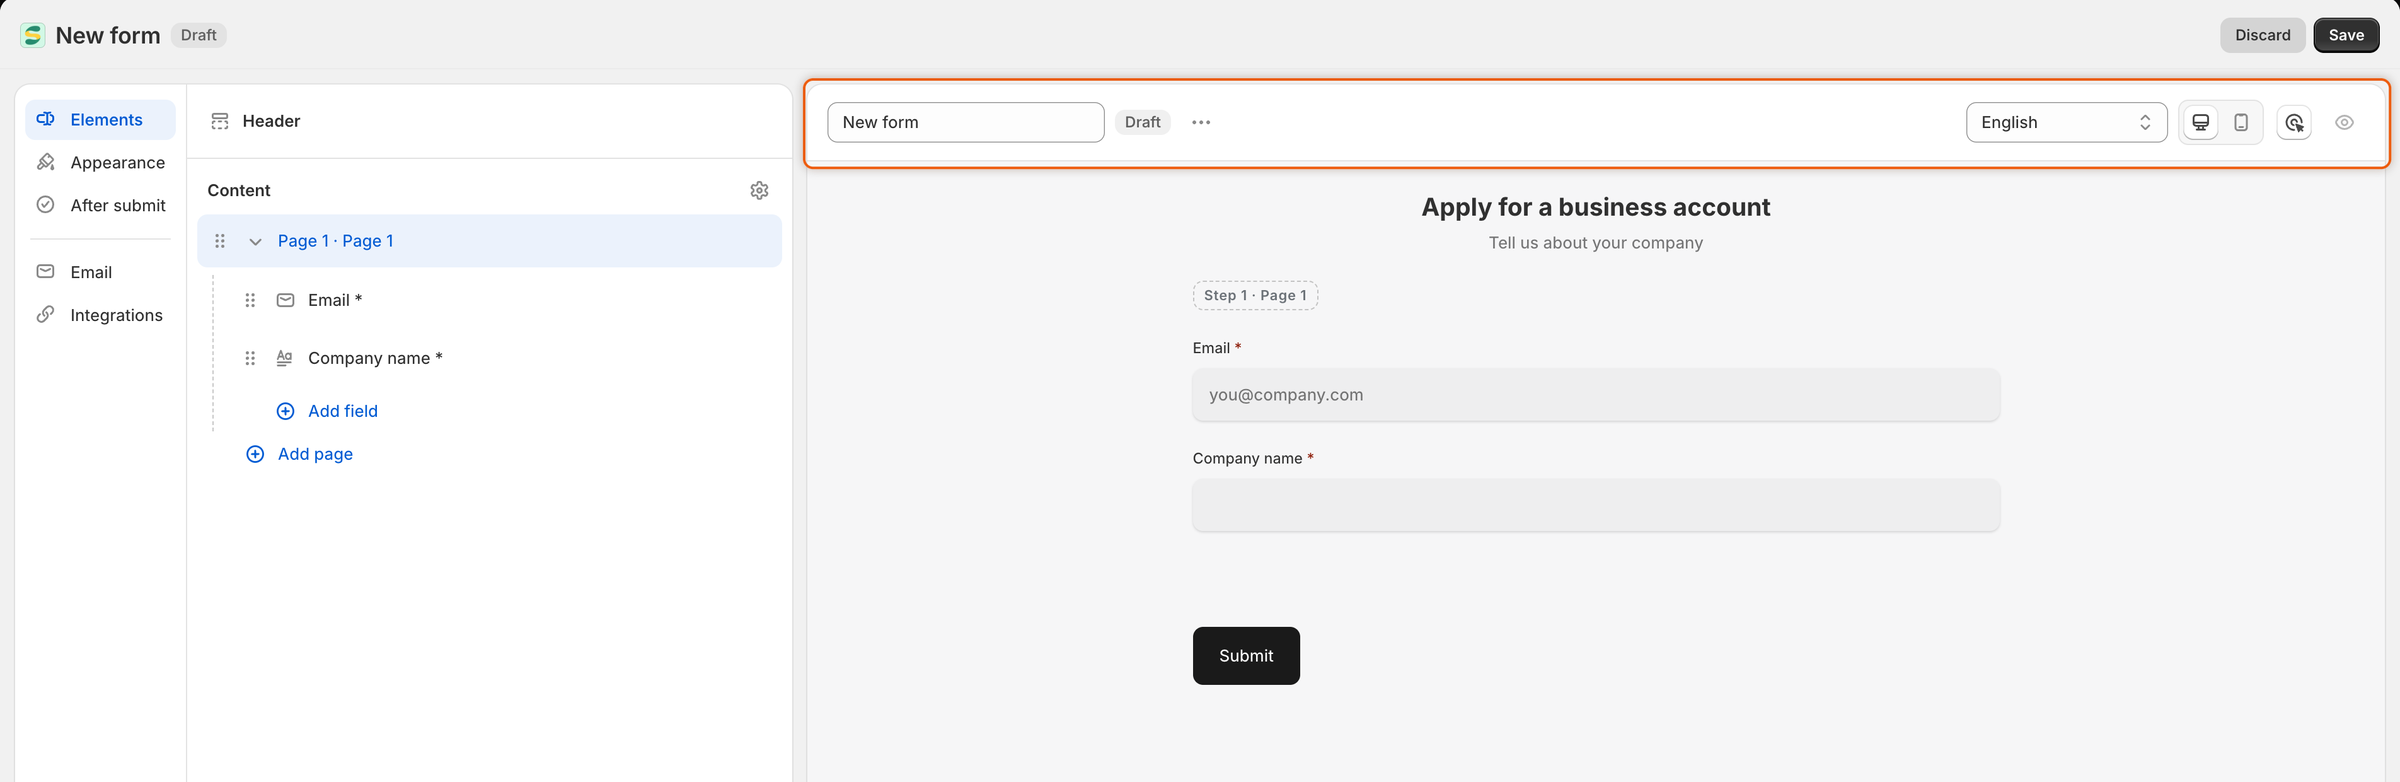Click Add field link
Screen dimensions: 2400x782
343,411
